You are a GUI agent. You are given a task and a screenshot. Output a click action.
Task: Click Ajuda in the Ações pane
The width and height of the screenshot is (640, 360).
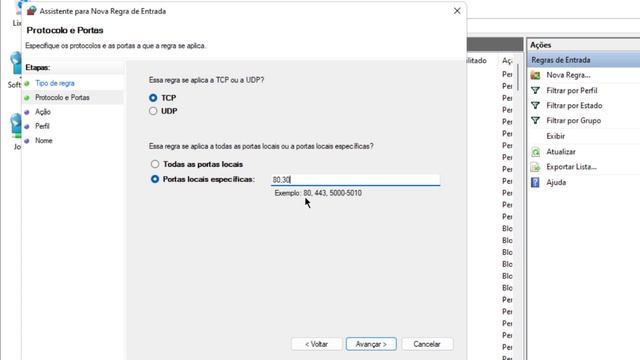click(556, 182)
